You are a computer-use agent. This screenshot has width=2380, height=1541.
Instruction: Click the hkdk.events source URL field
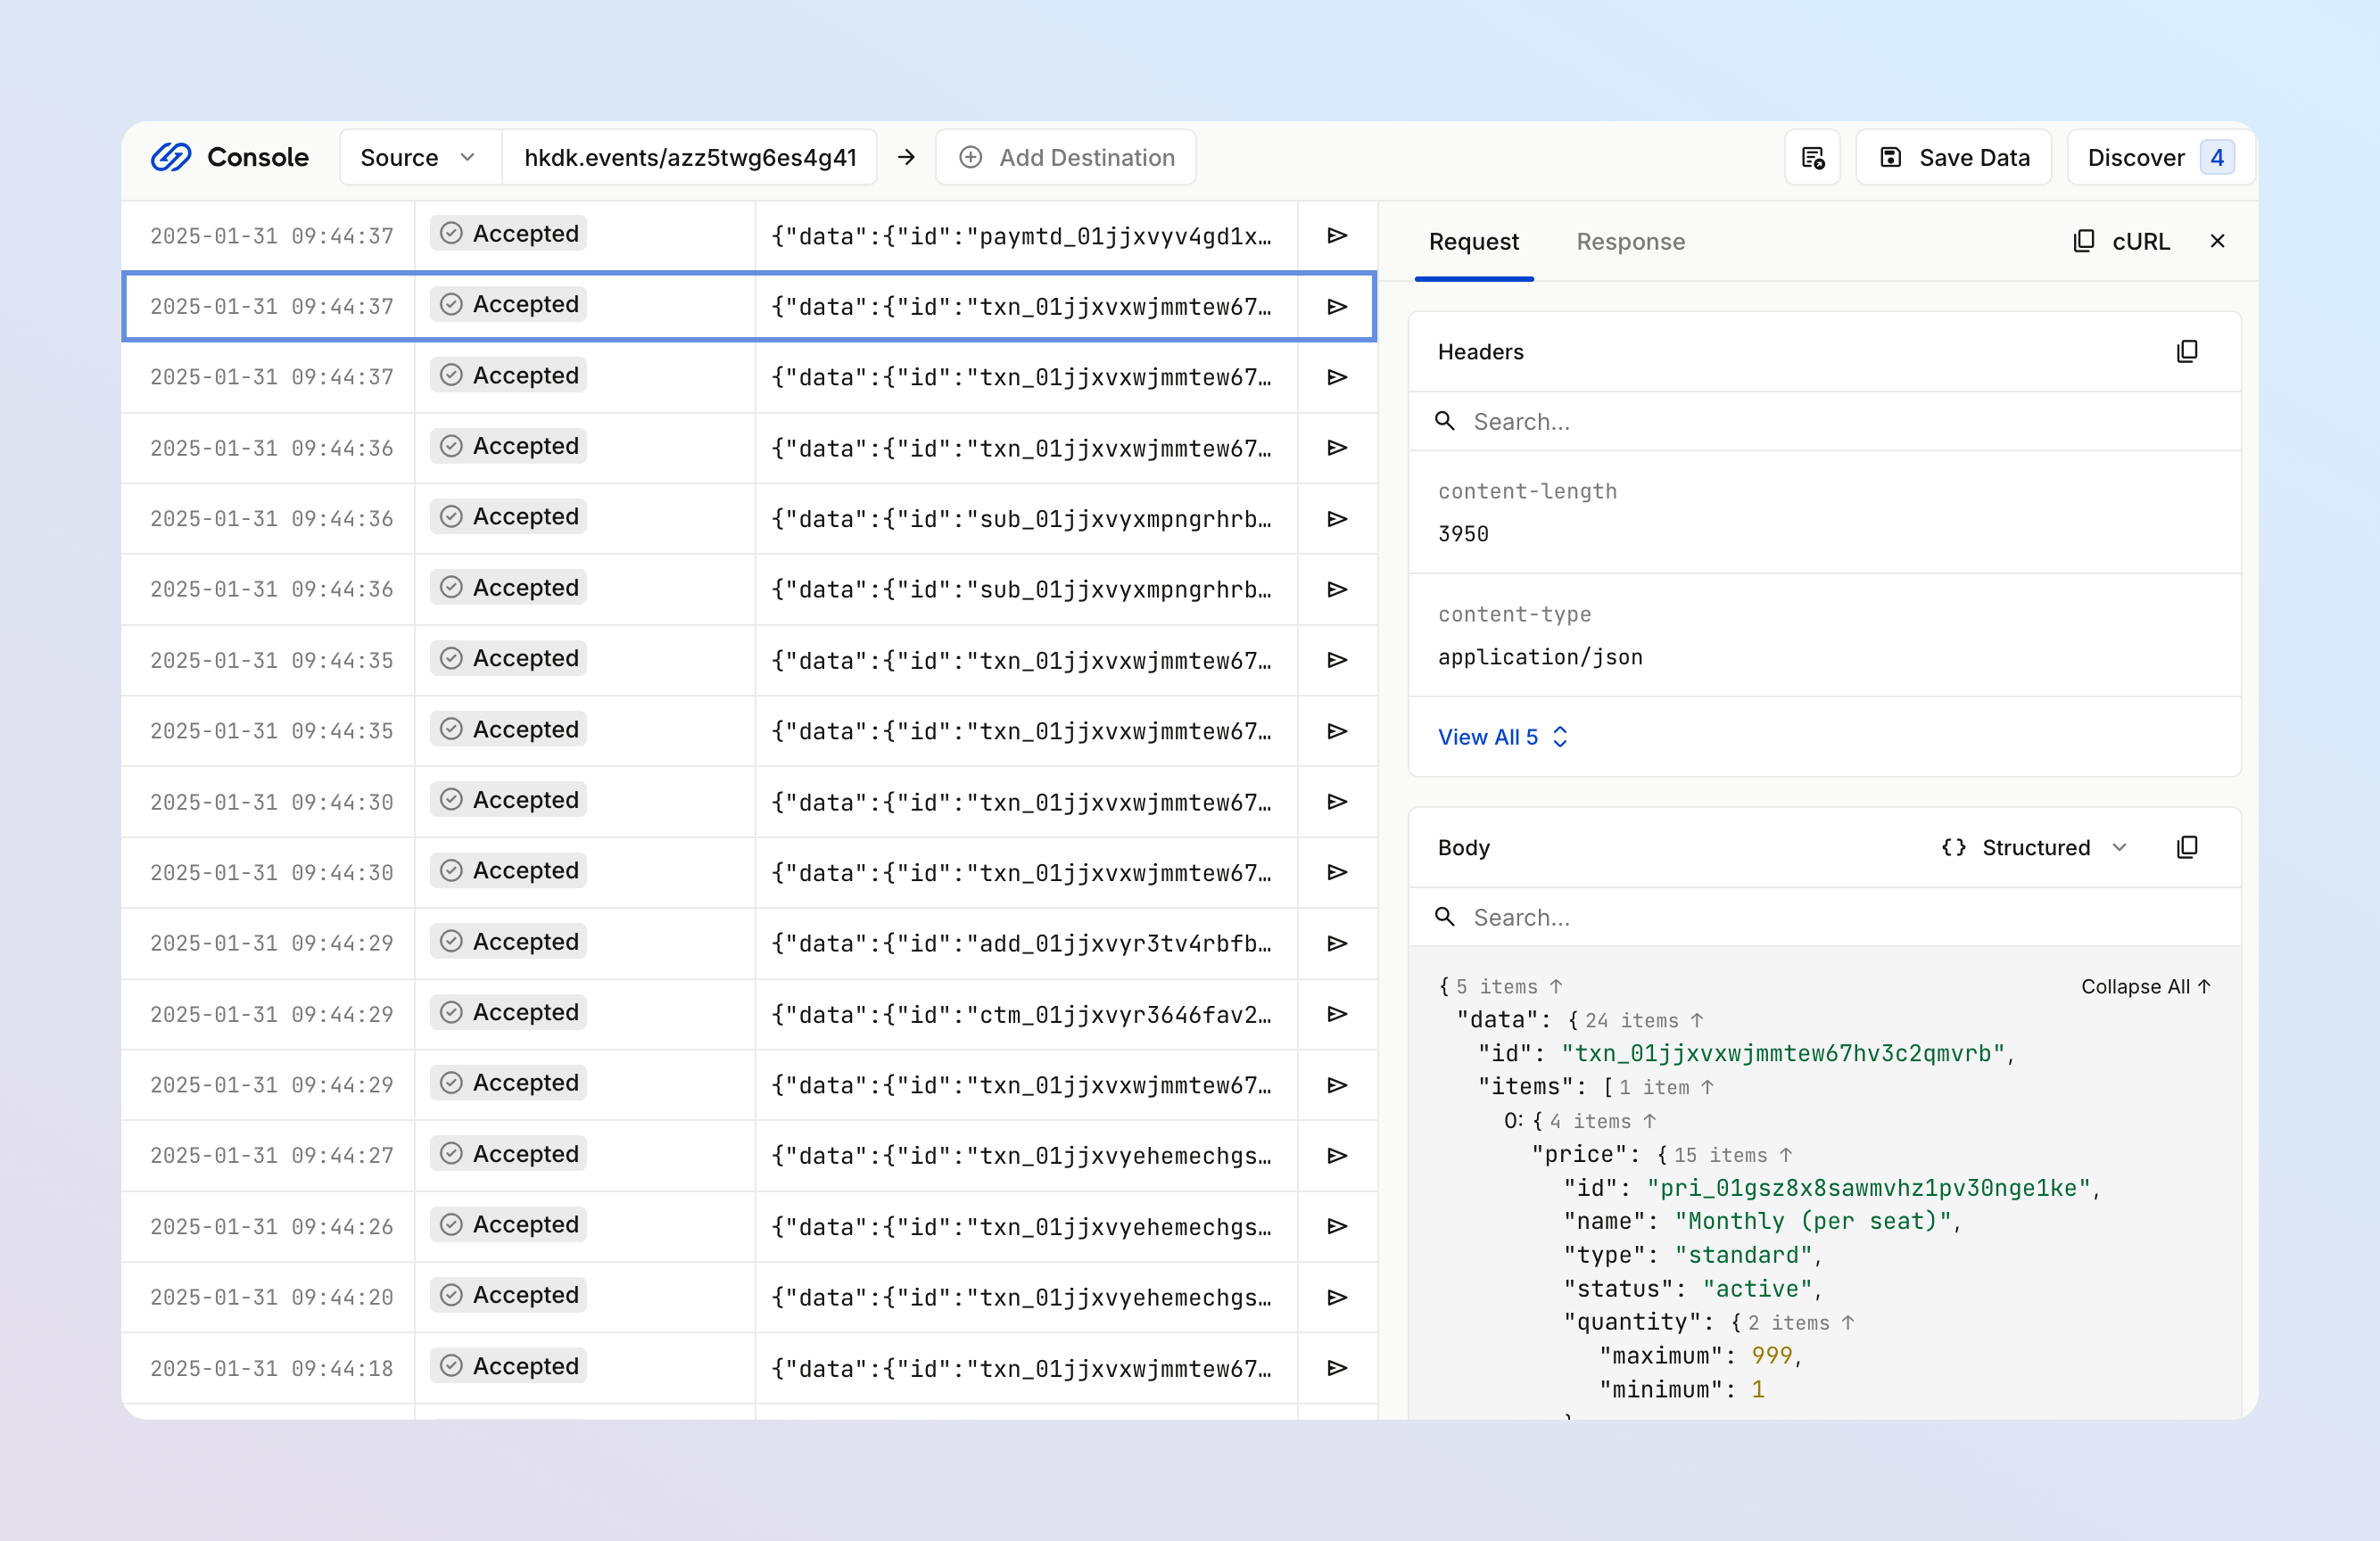tap(690, 157)
